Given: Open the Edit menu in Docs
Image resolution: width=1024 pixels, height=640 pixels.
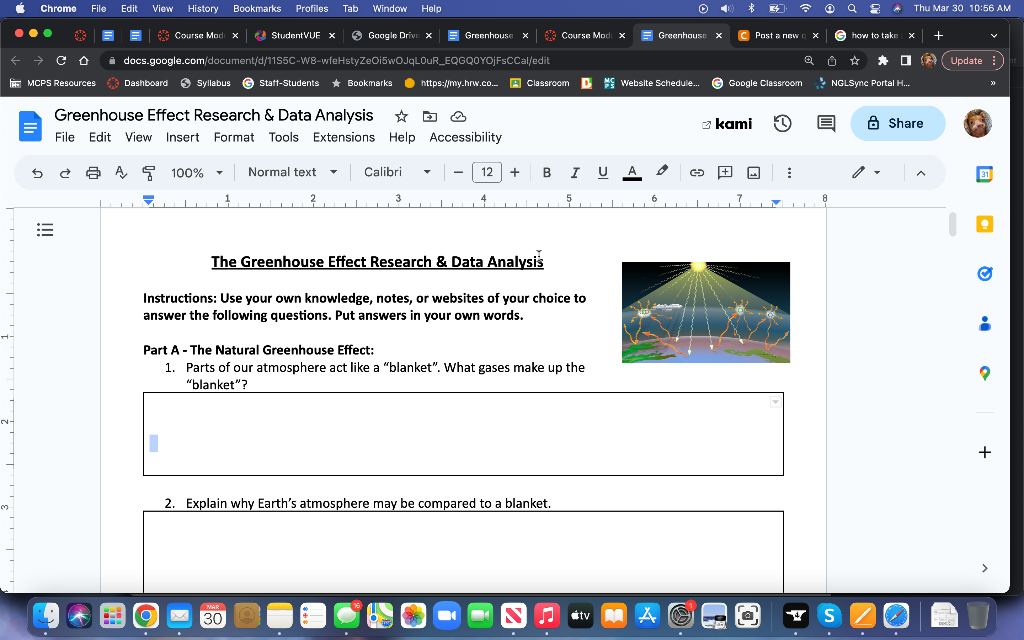Looking at the screenshot, I should tap(100, 137).
